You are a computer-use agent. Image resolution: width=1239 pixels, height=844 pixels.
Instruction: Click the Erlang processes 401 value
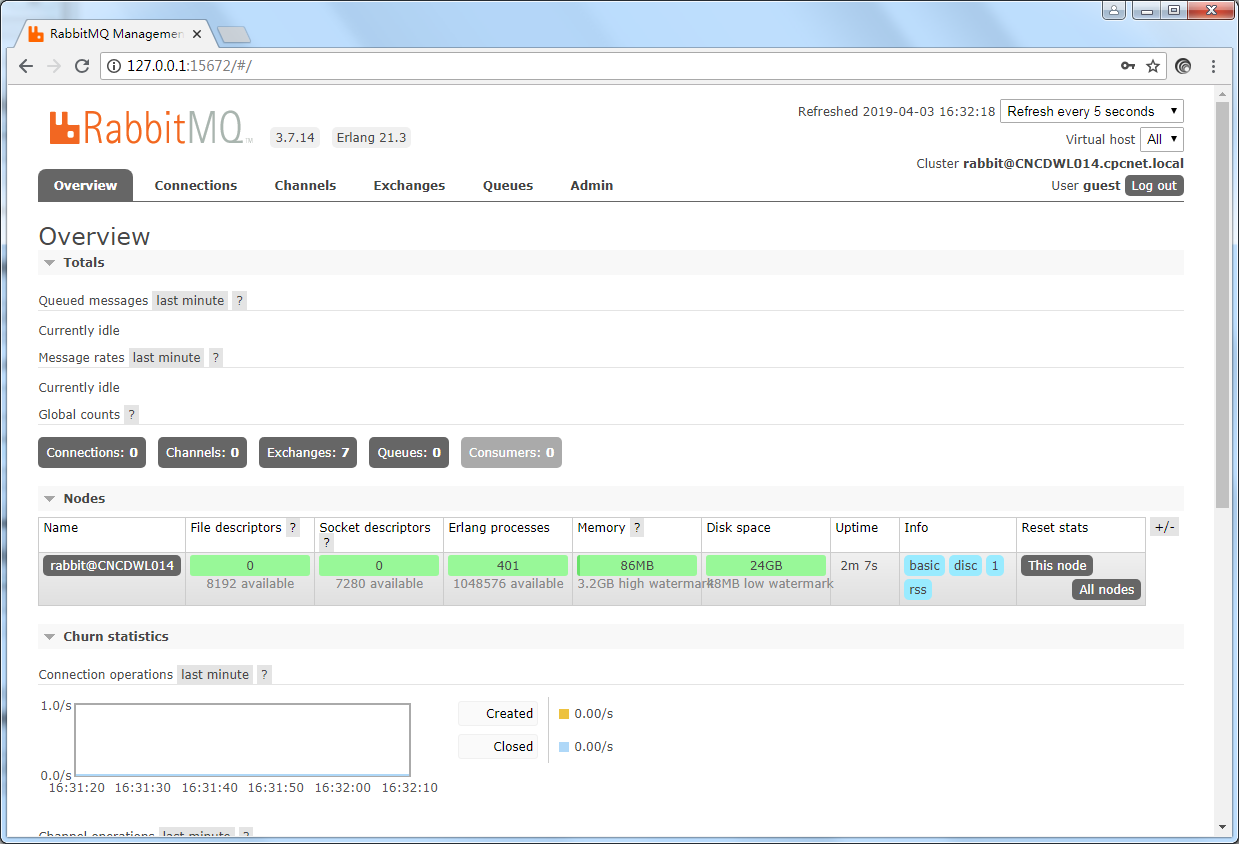pos(508,565)
